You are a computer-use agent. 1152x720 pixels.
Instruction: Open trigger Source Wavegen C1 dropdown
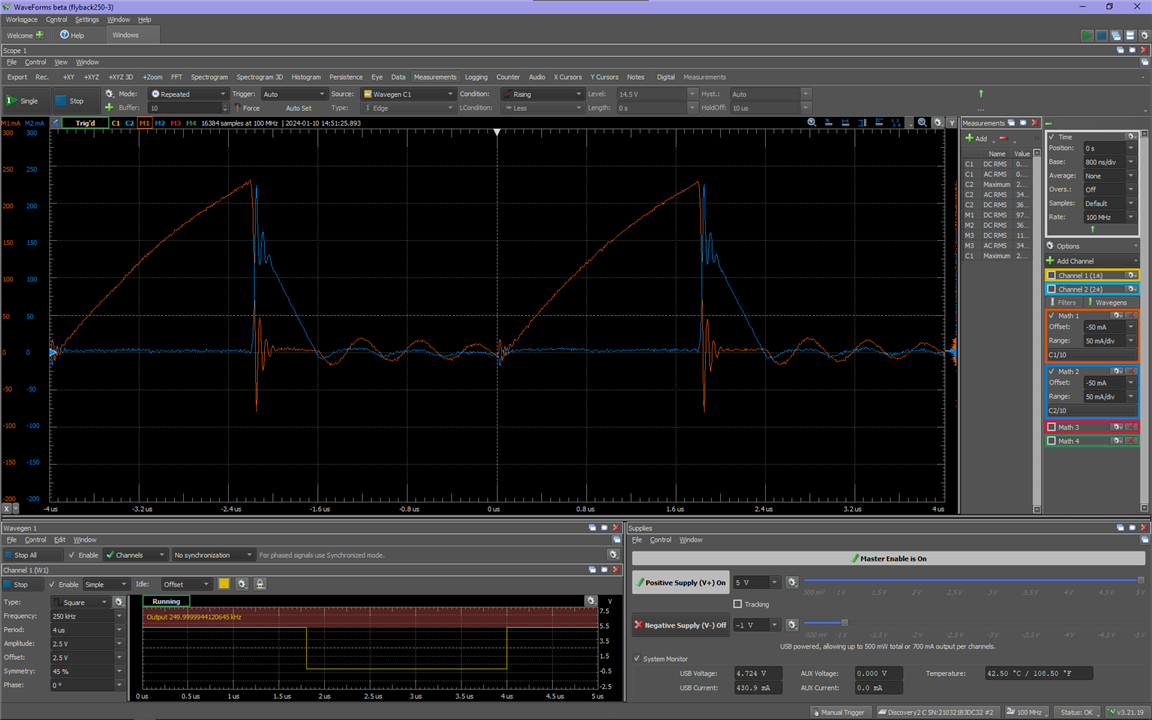pos(408,94)
